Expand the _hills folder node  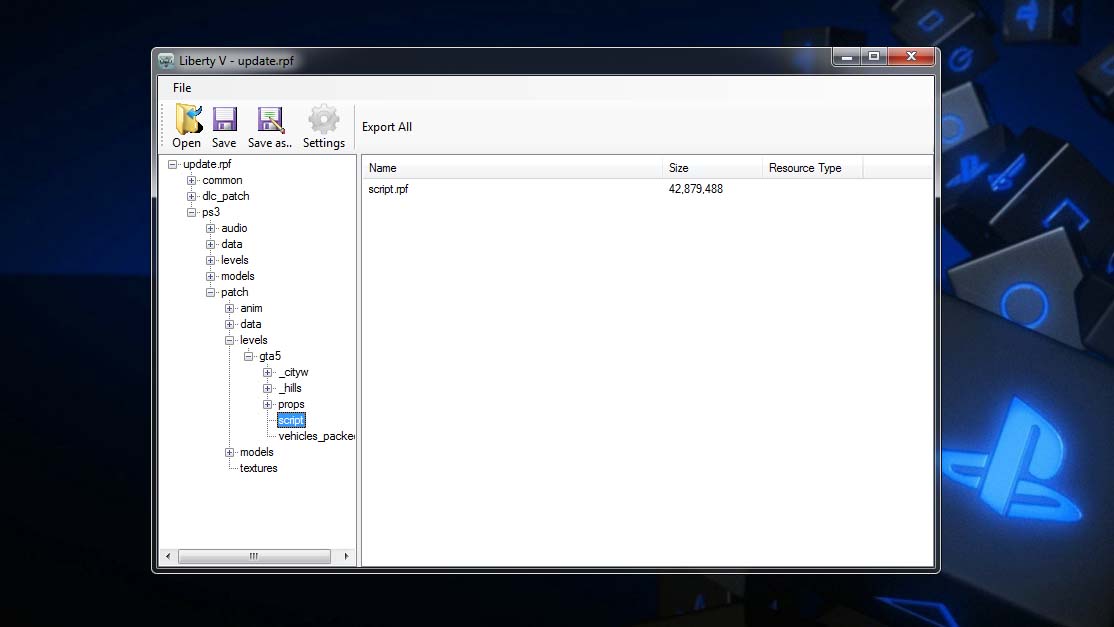(x=267, y=388)
